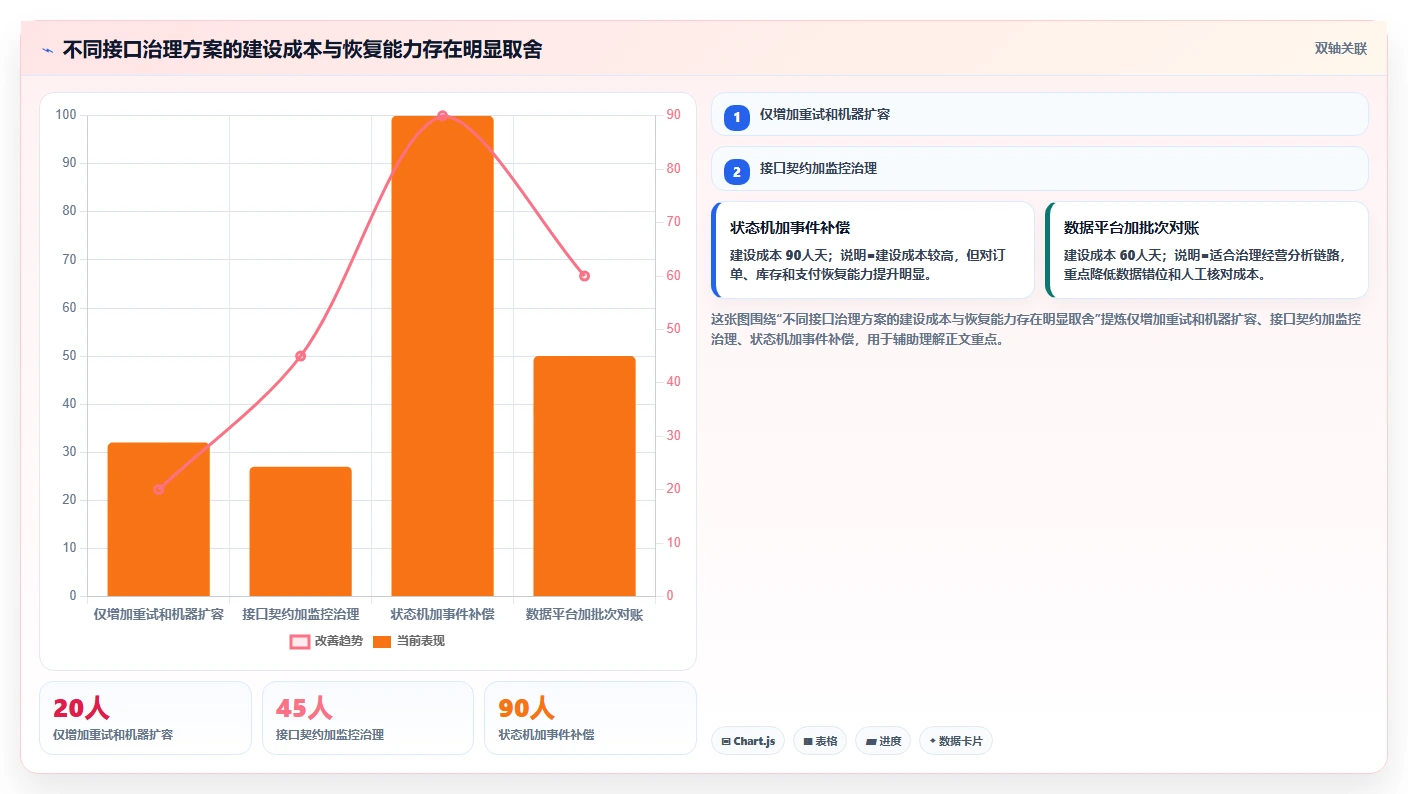This screenshot has width=1408, height=794.
Task: Click number 2 badge for 接口契约加监控治理
Action: click(x=737, y=172)
